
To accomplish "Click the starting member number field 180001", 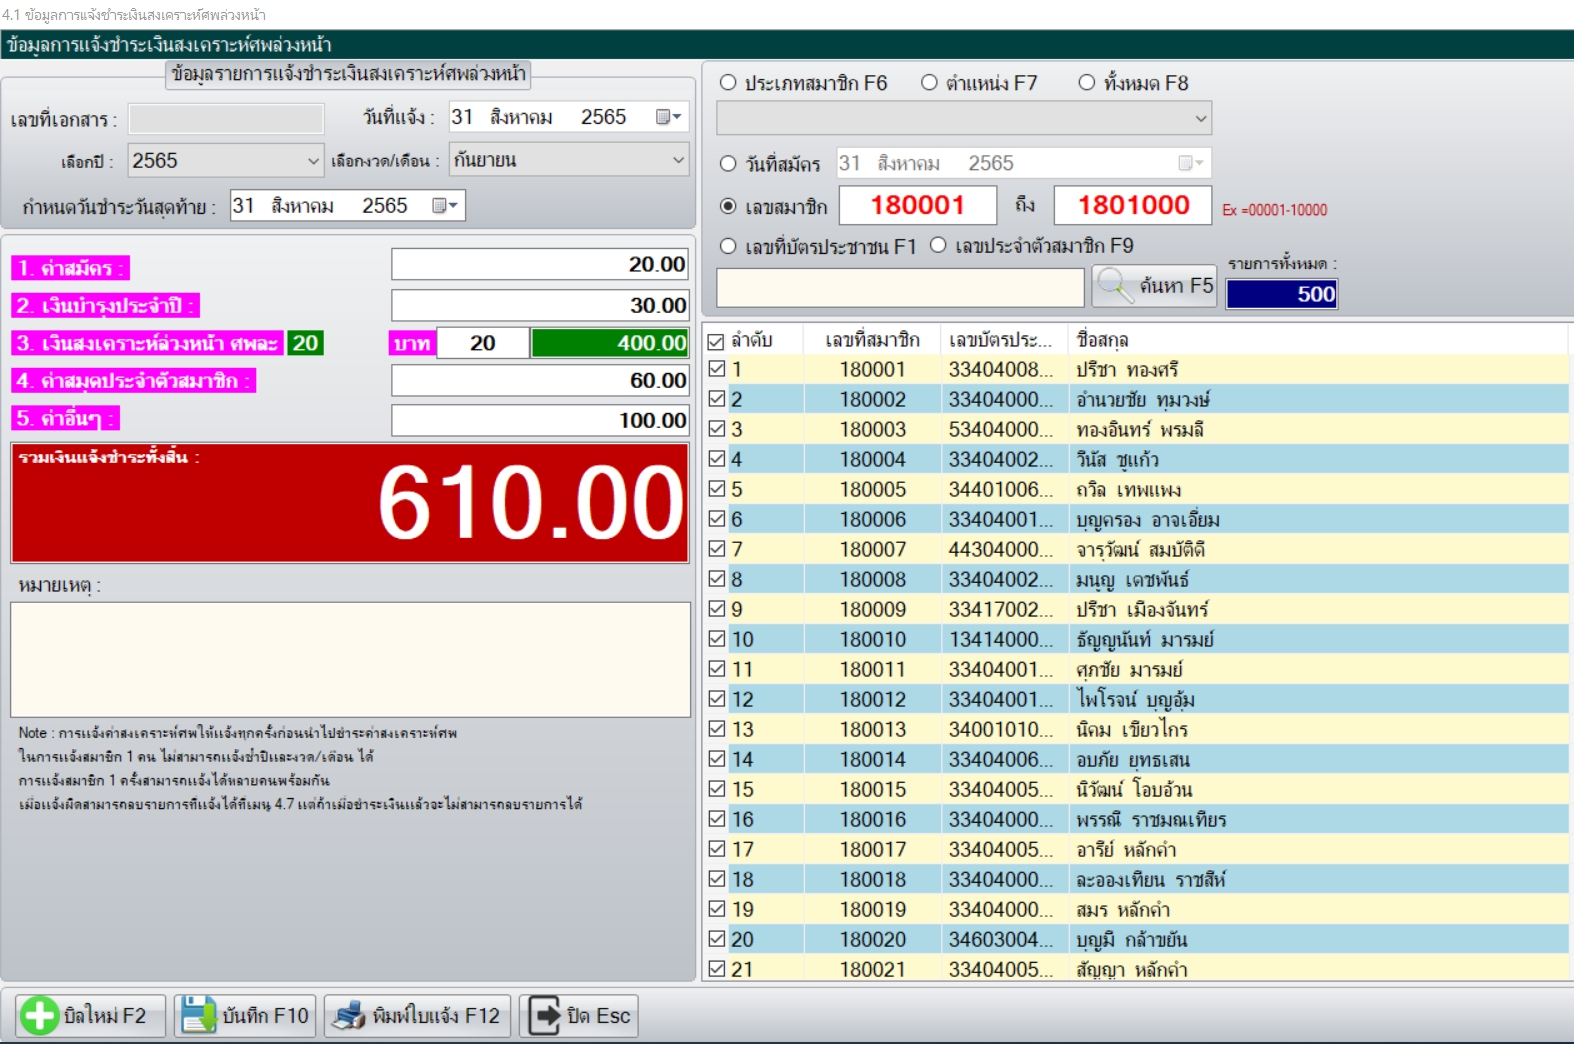I will click(917, 206).
